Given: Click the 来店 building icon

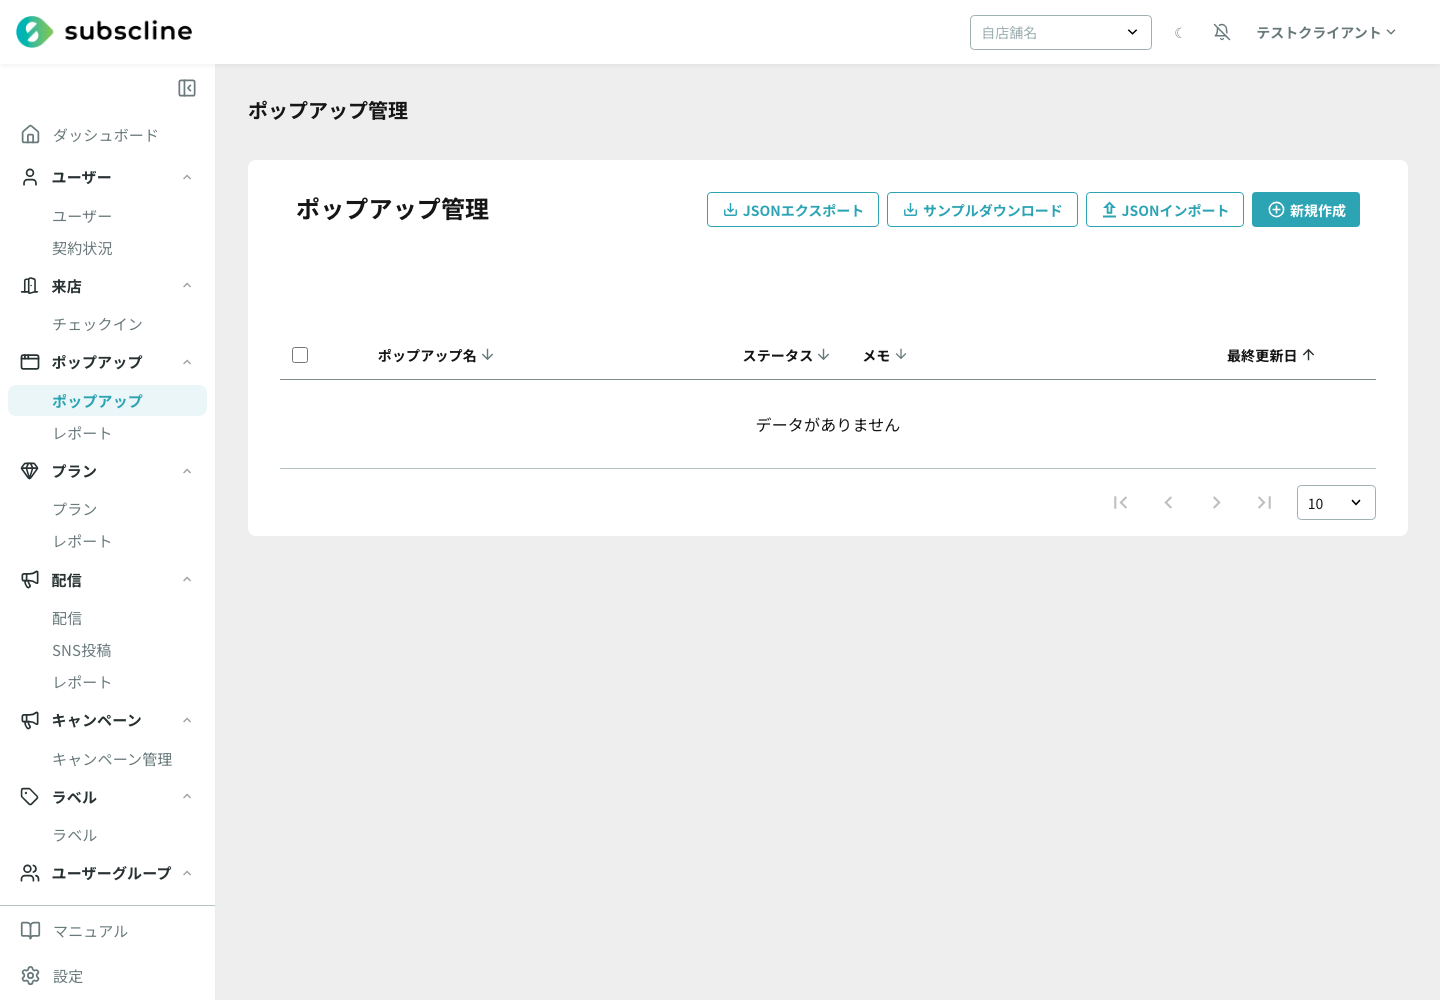Looking at the screenshot, I should [30, 286].
